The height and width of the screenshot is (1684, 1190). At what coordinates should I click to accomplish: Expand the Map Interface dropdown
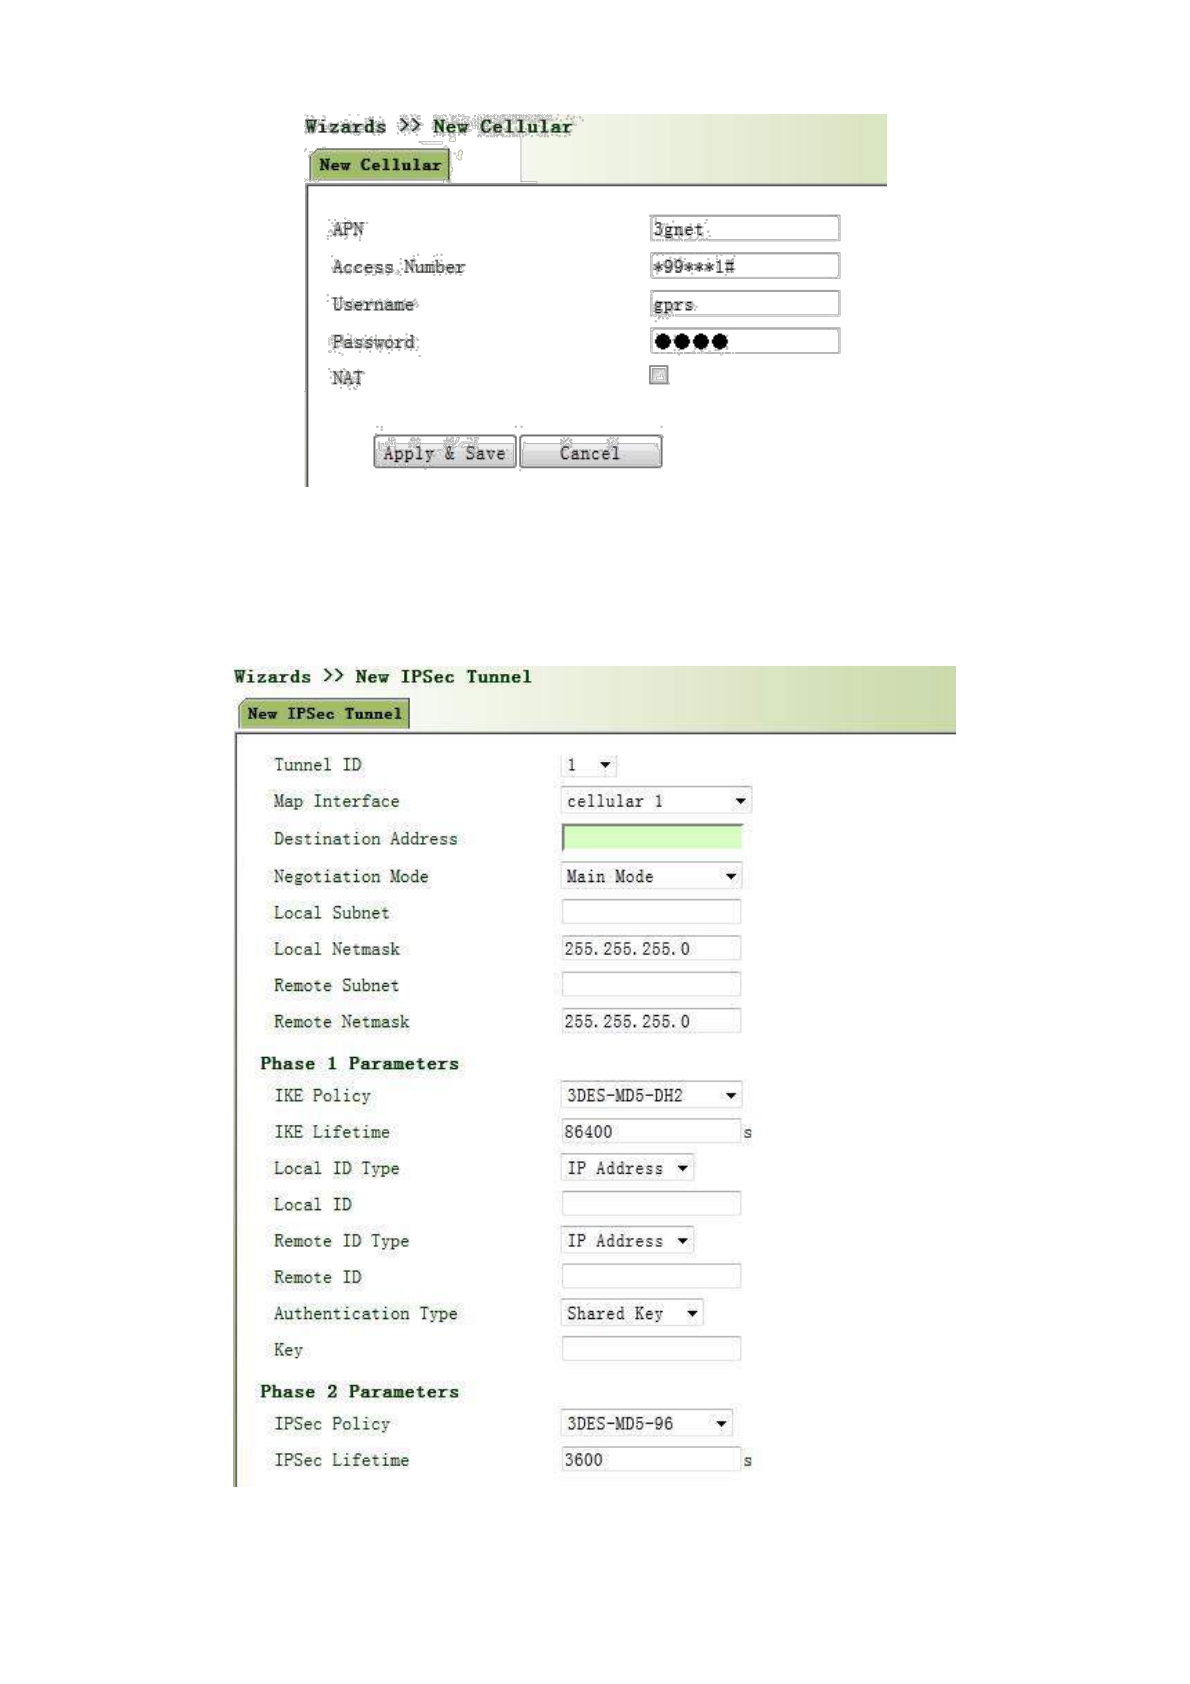(656, 801)
